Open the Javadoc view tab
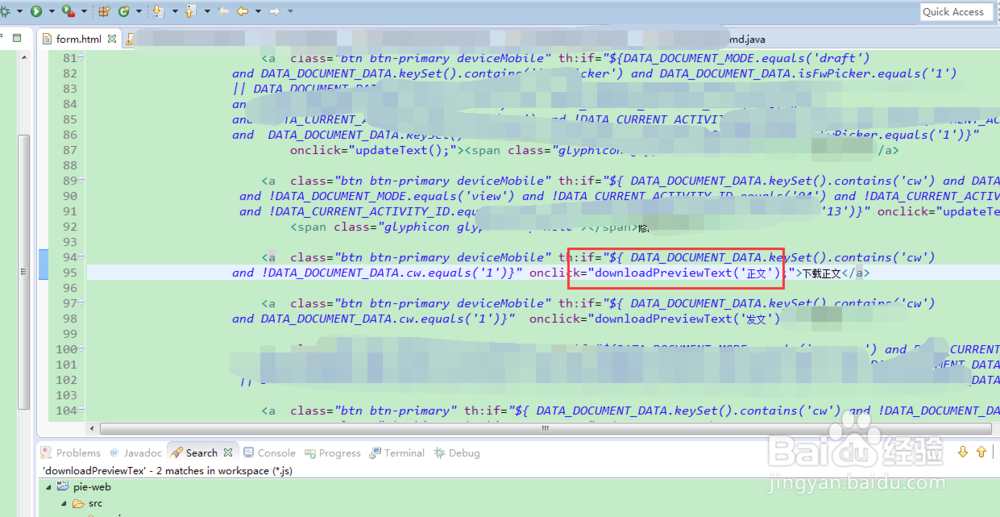1000x517 pixels. coord(135,453)
